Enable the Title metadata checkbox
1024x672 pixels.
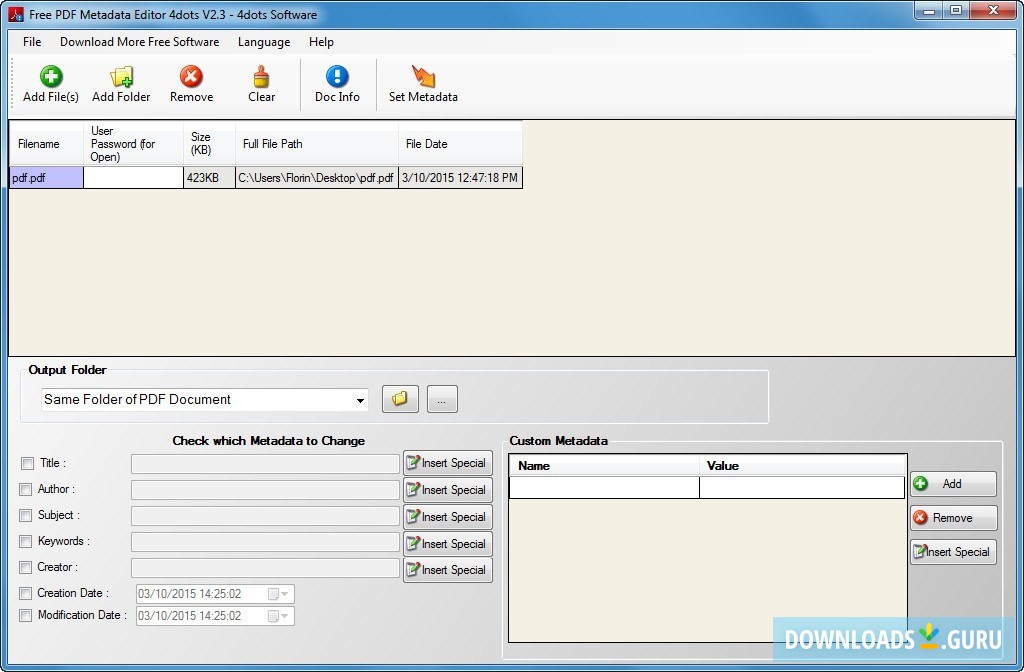pyautogui.click(x=27, y=464)
